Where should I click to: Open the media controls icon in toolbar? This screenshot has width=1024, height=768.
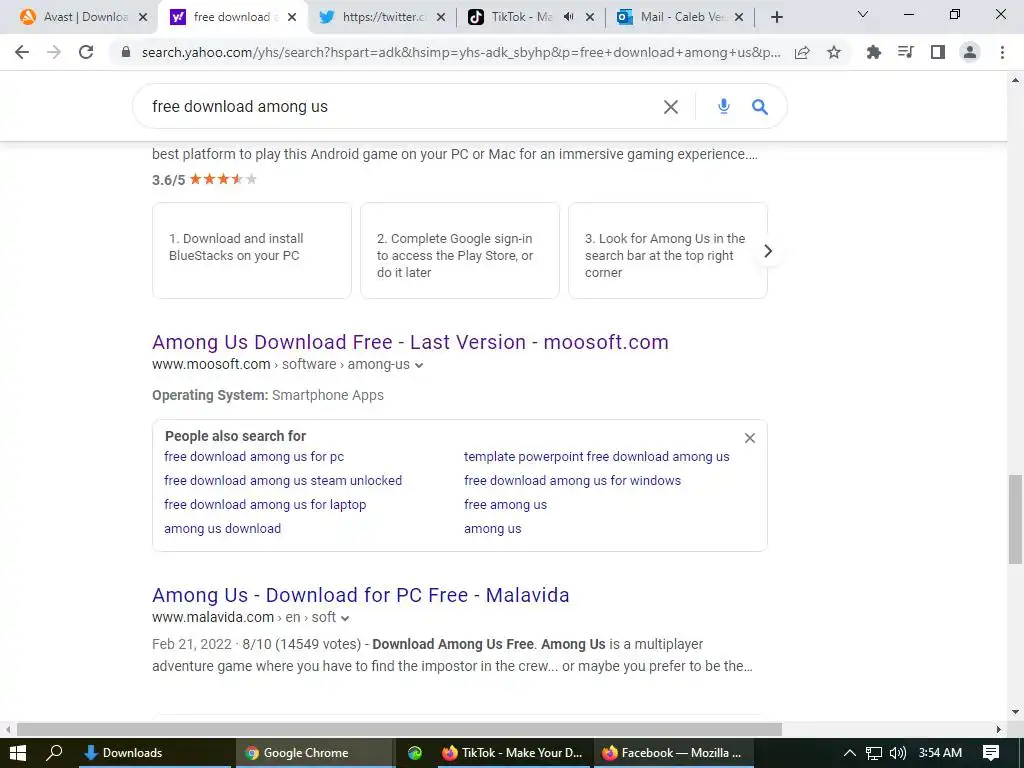(x=905, y=52)
